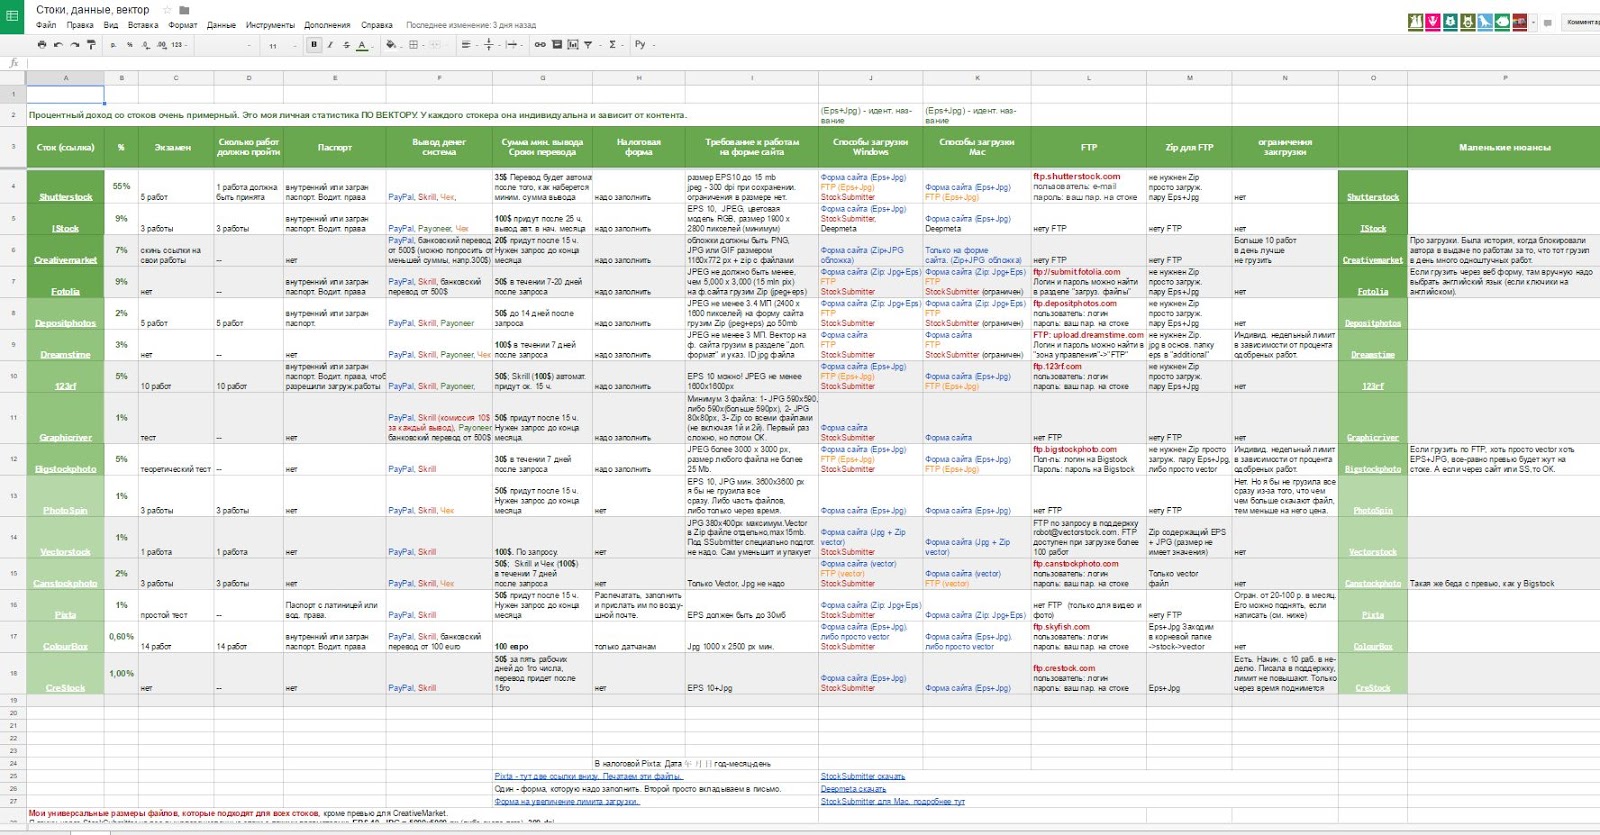Click the olive cats collaborator avatar
Image resolution: width=1600 pixels, height=835 pixels.
(1415, 21)
